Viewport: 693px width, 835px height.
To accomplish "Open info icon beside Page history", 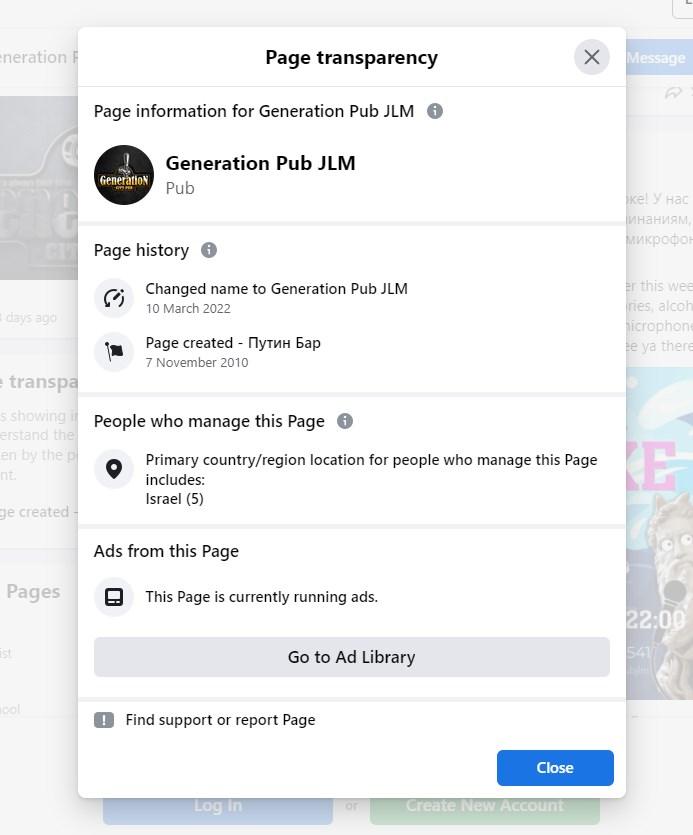I will coord(209,250).
